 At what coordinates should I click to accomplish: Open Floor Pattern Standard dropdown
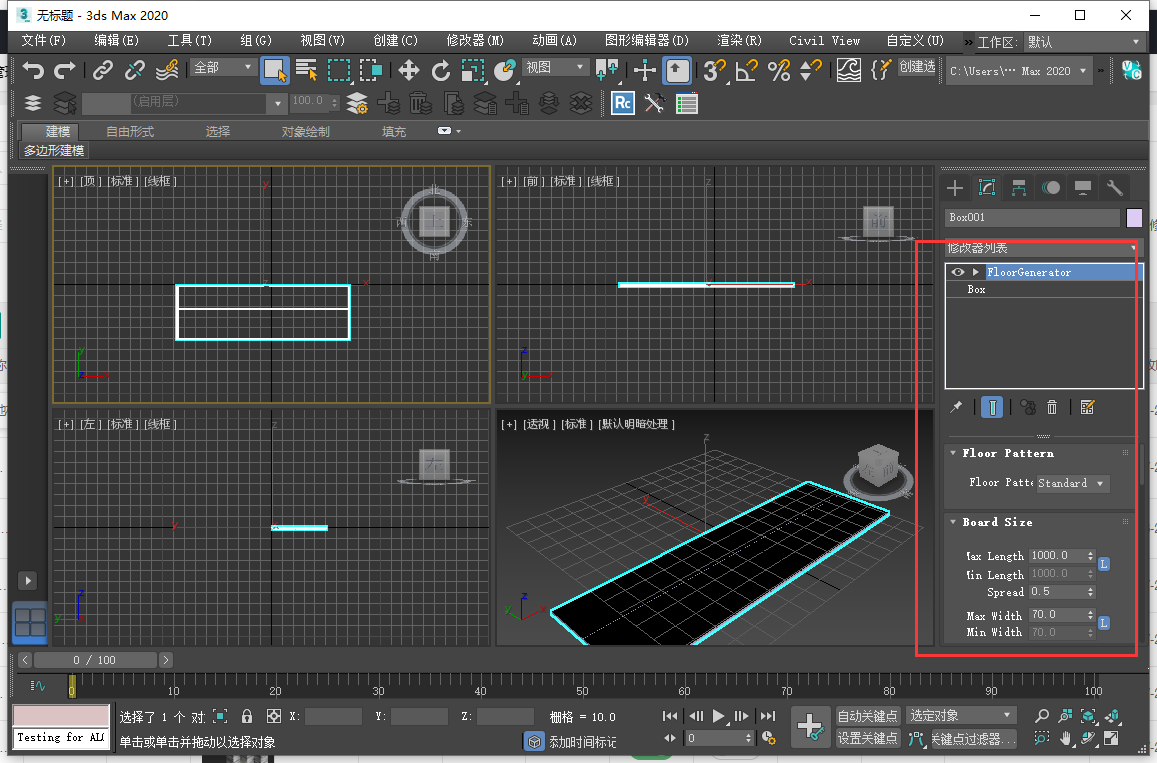pos(1073,483)
